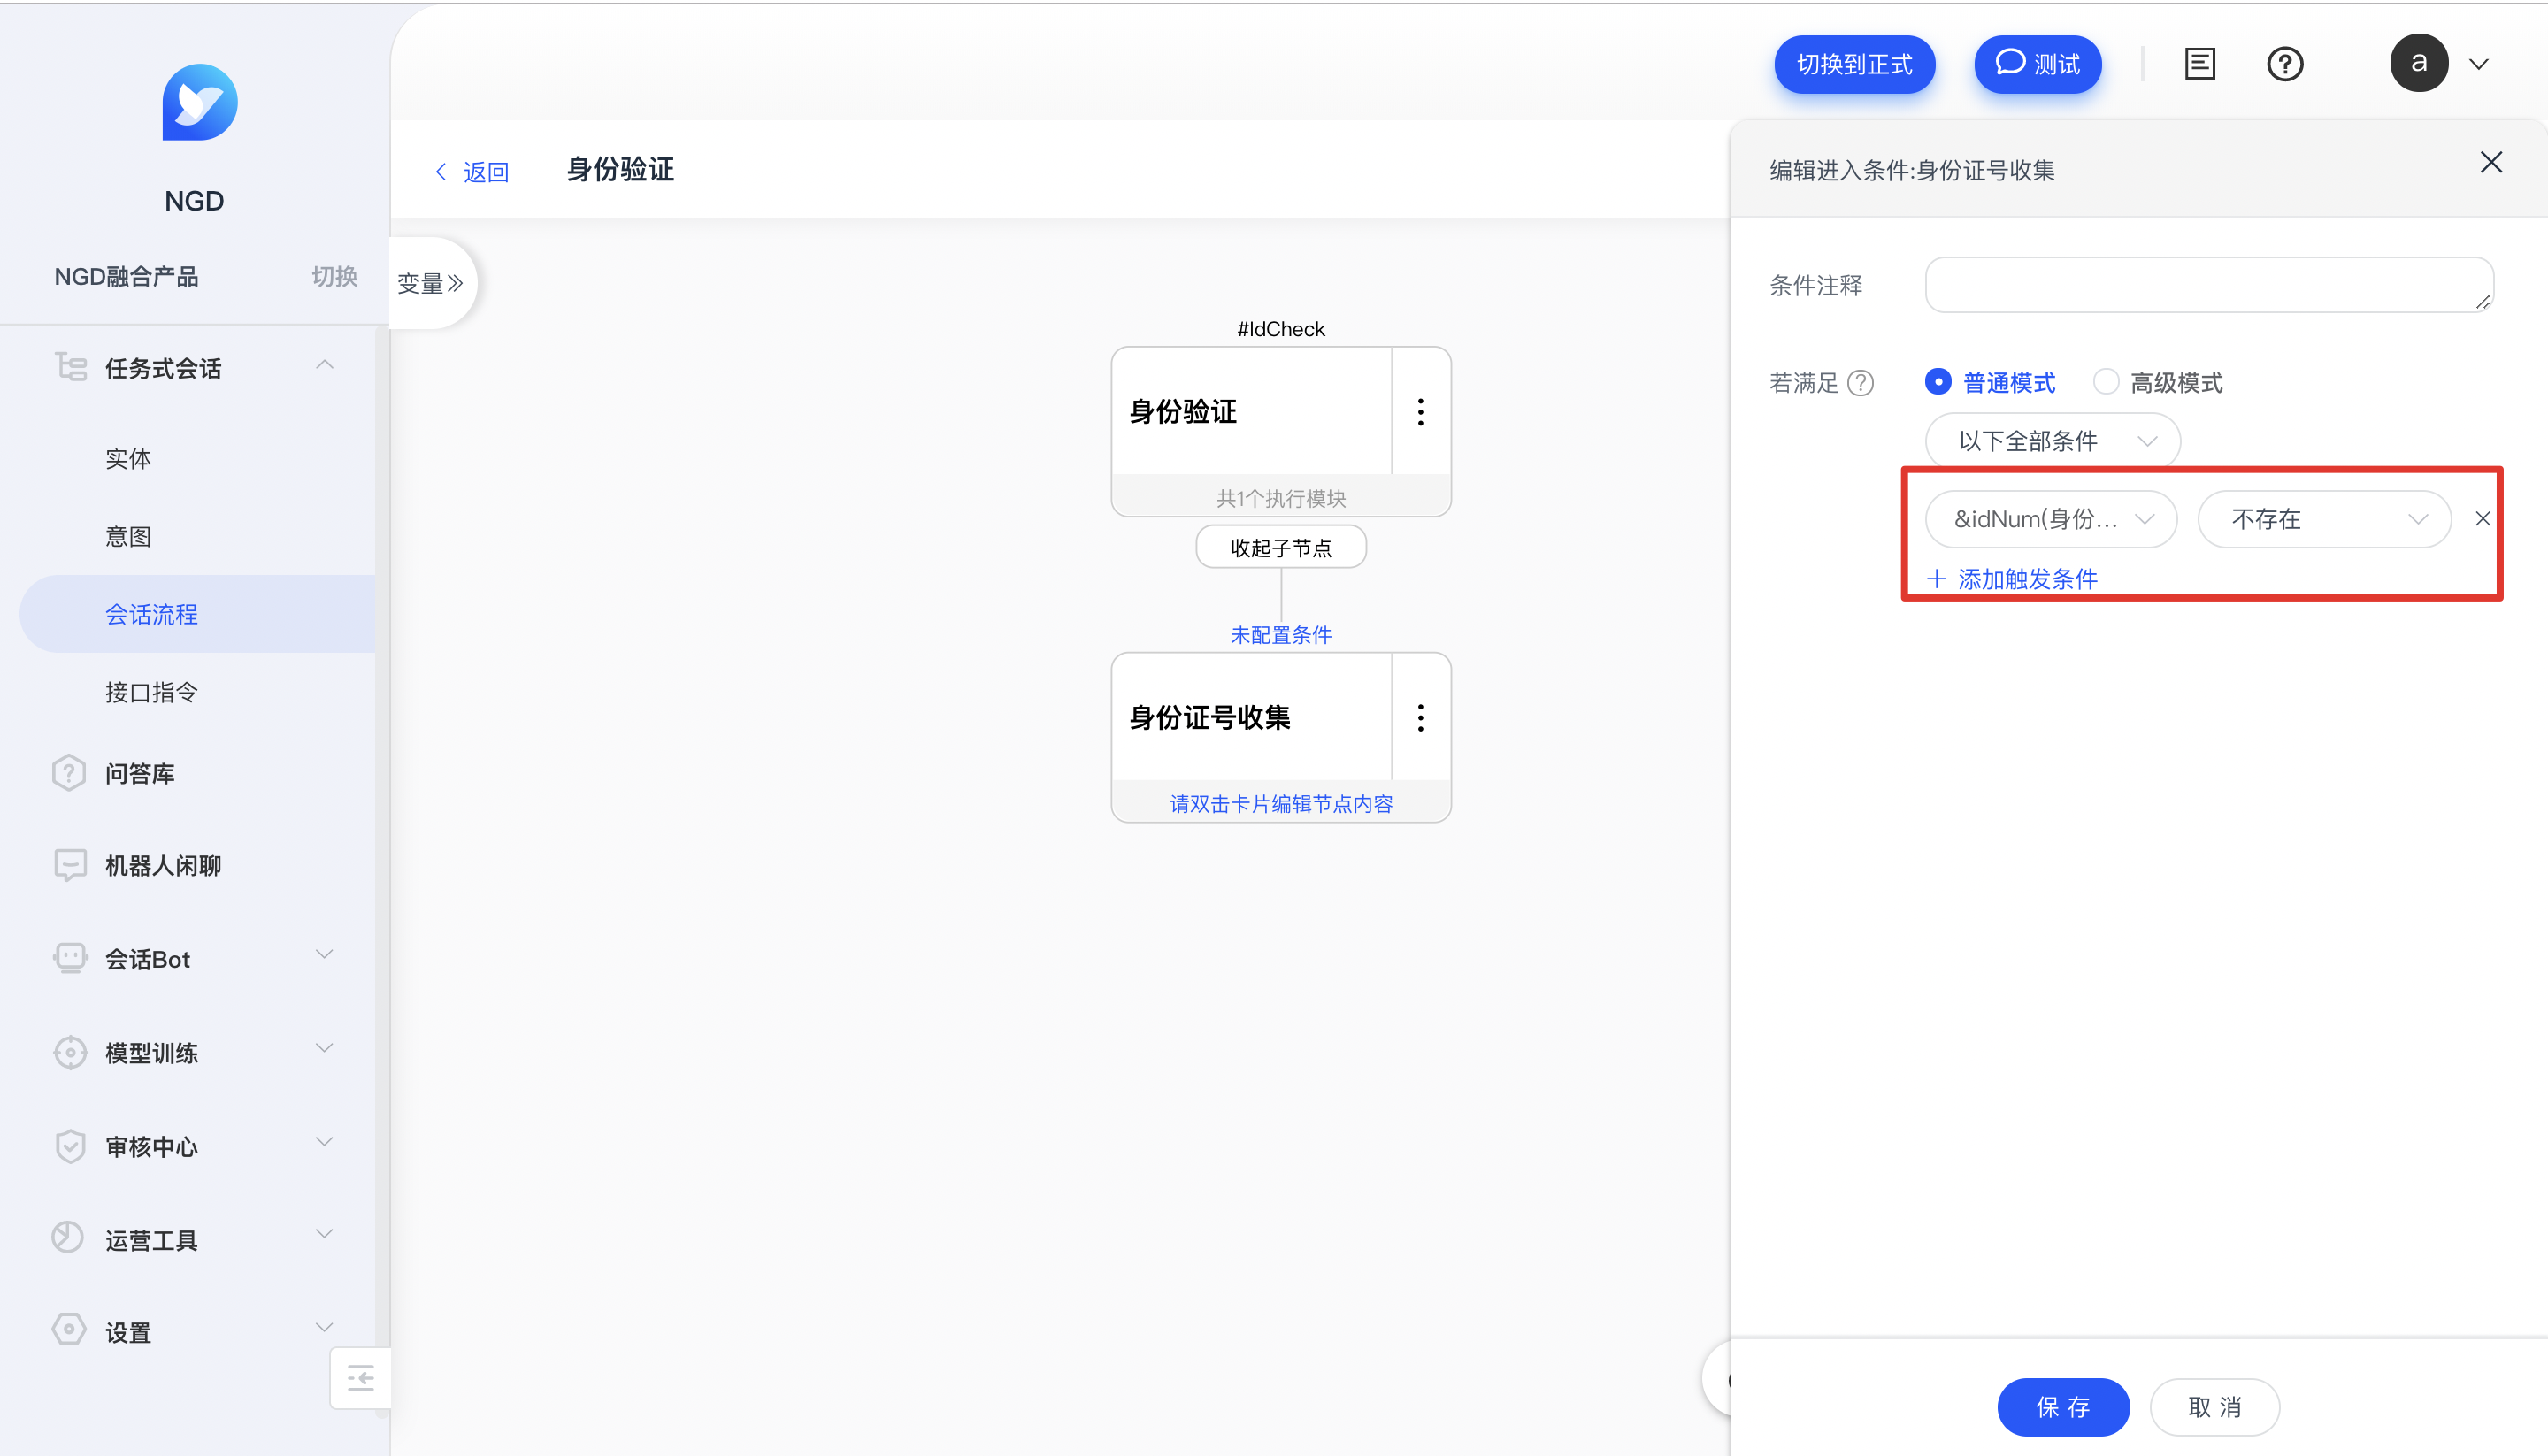2548x1456 pixels.
Task: Open 意图 menu item
Action: tap(128, 536)
